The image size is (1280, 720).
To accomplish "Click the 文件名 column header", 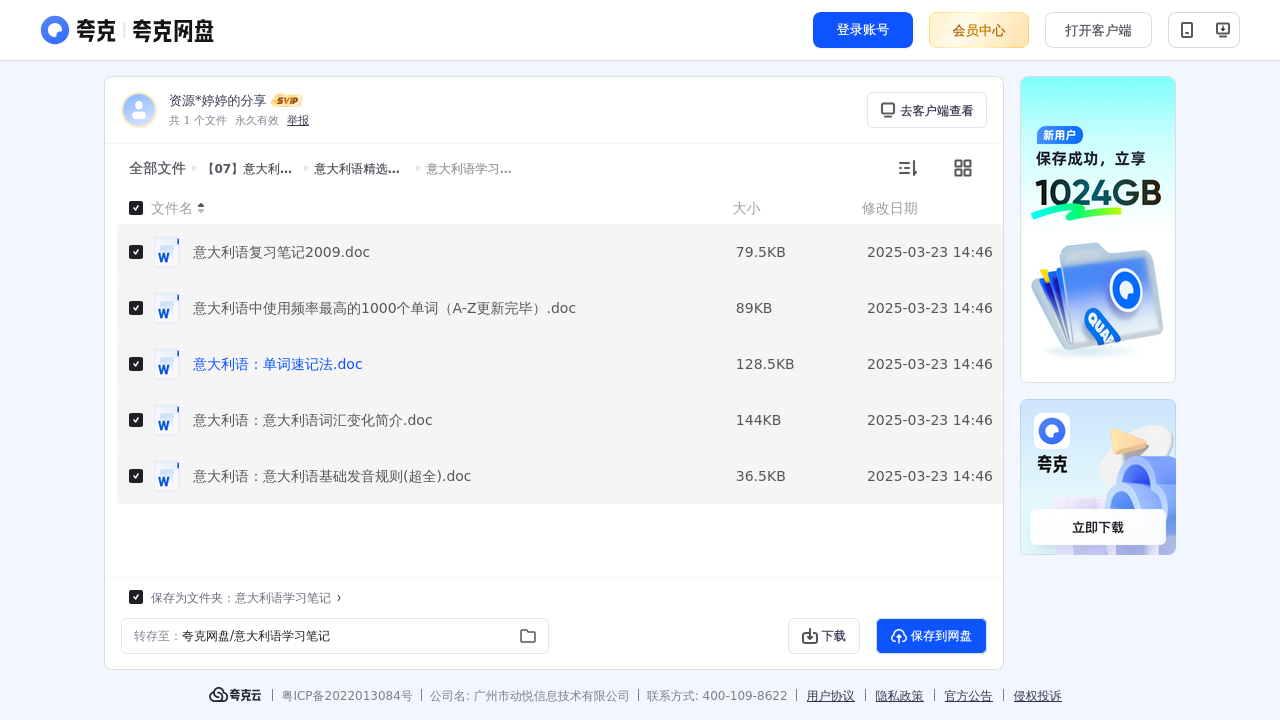I will tap(172, 208).
